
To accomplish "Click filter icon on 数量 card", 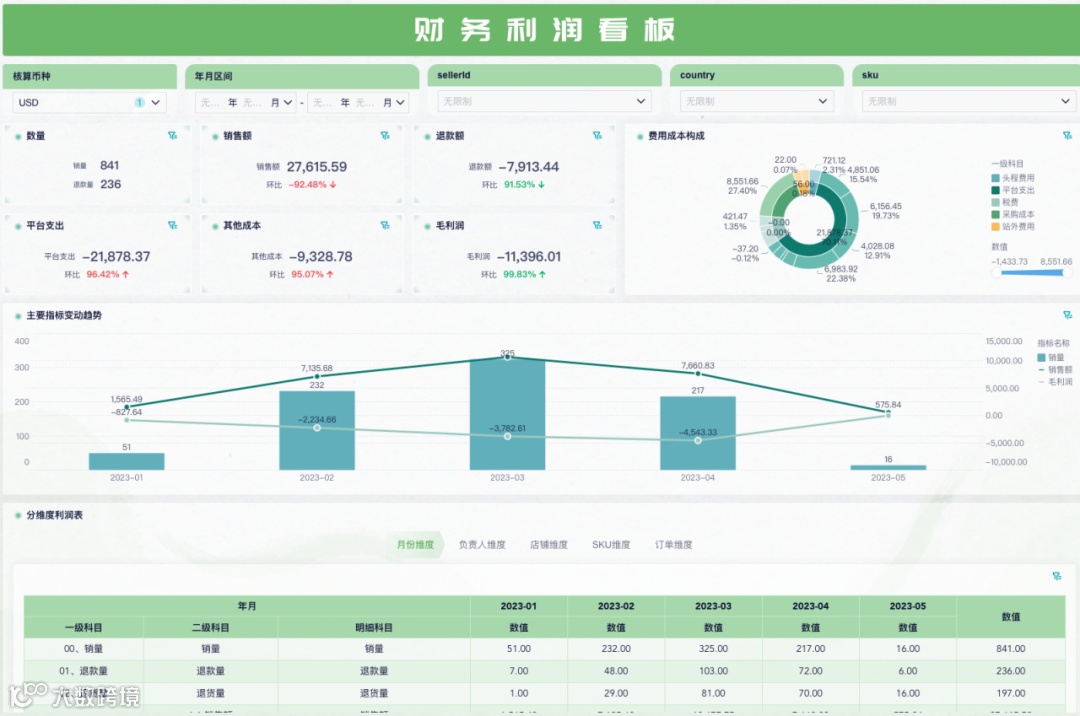I will point(173,136).
